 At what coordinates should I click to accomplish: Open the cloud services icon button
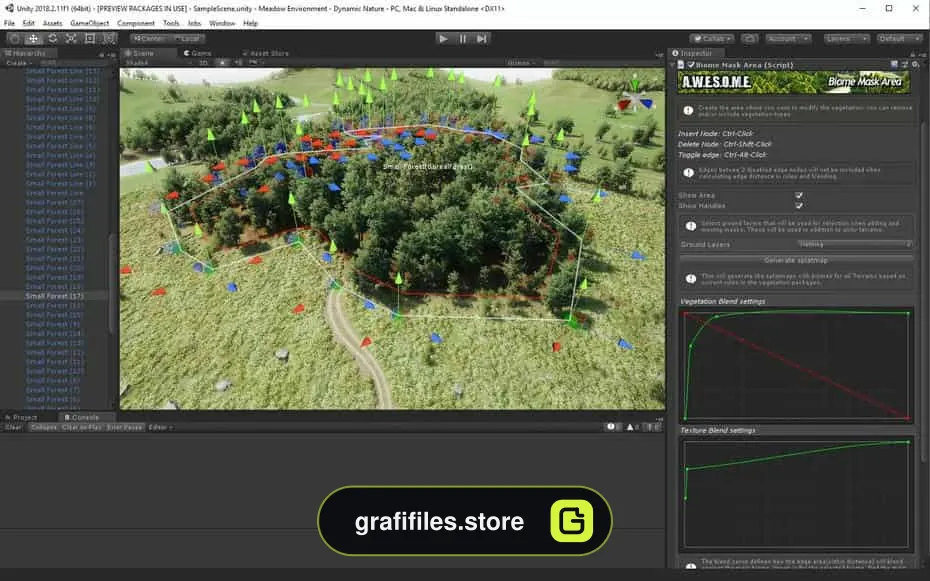750,39
